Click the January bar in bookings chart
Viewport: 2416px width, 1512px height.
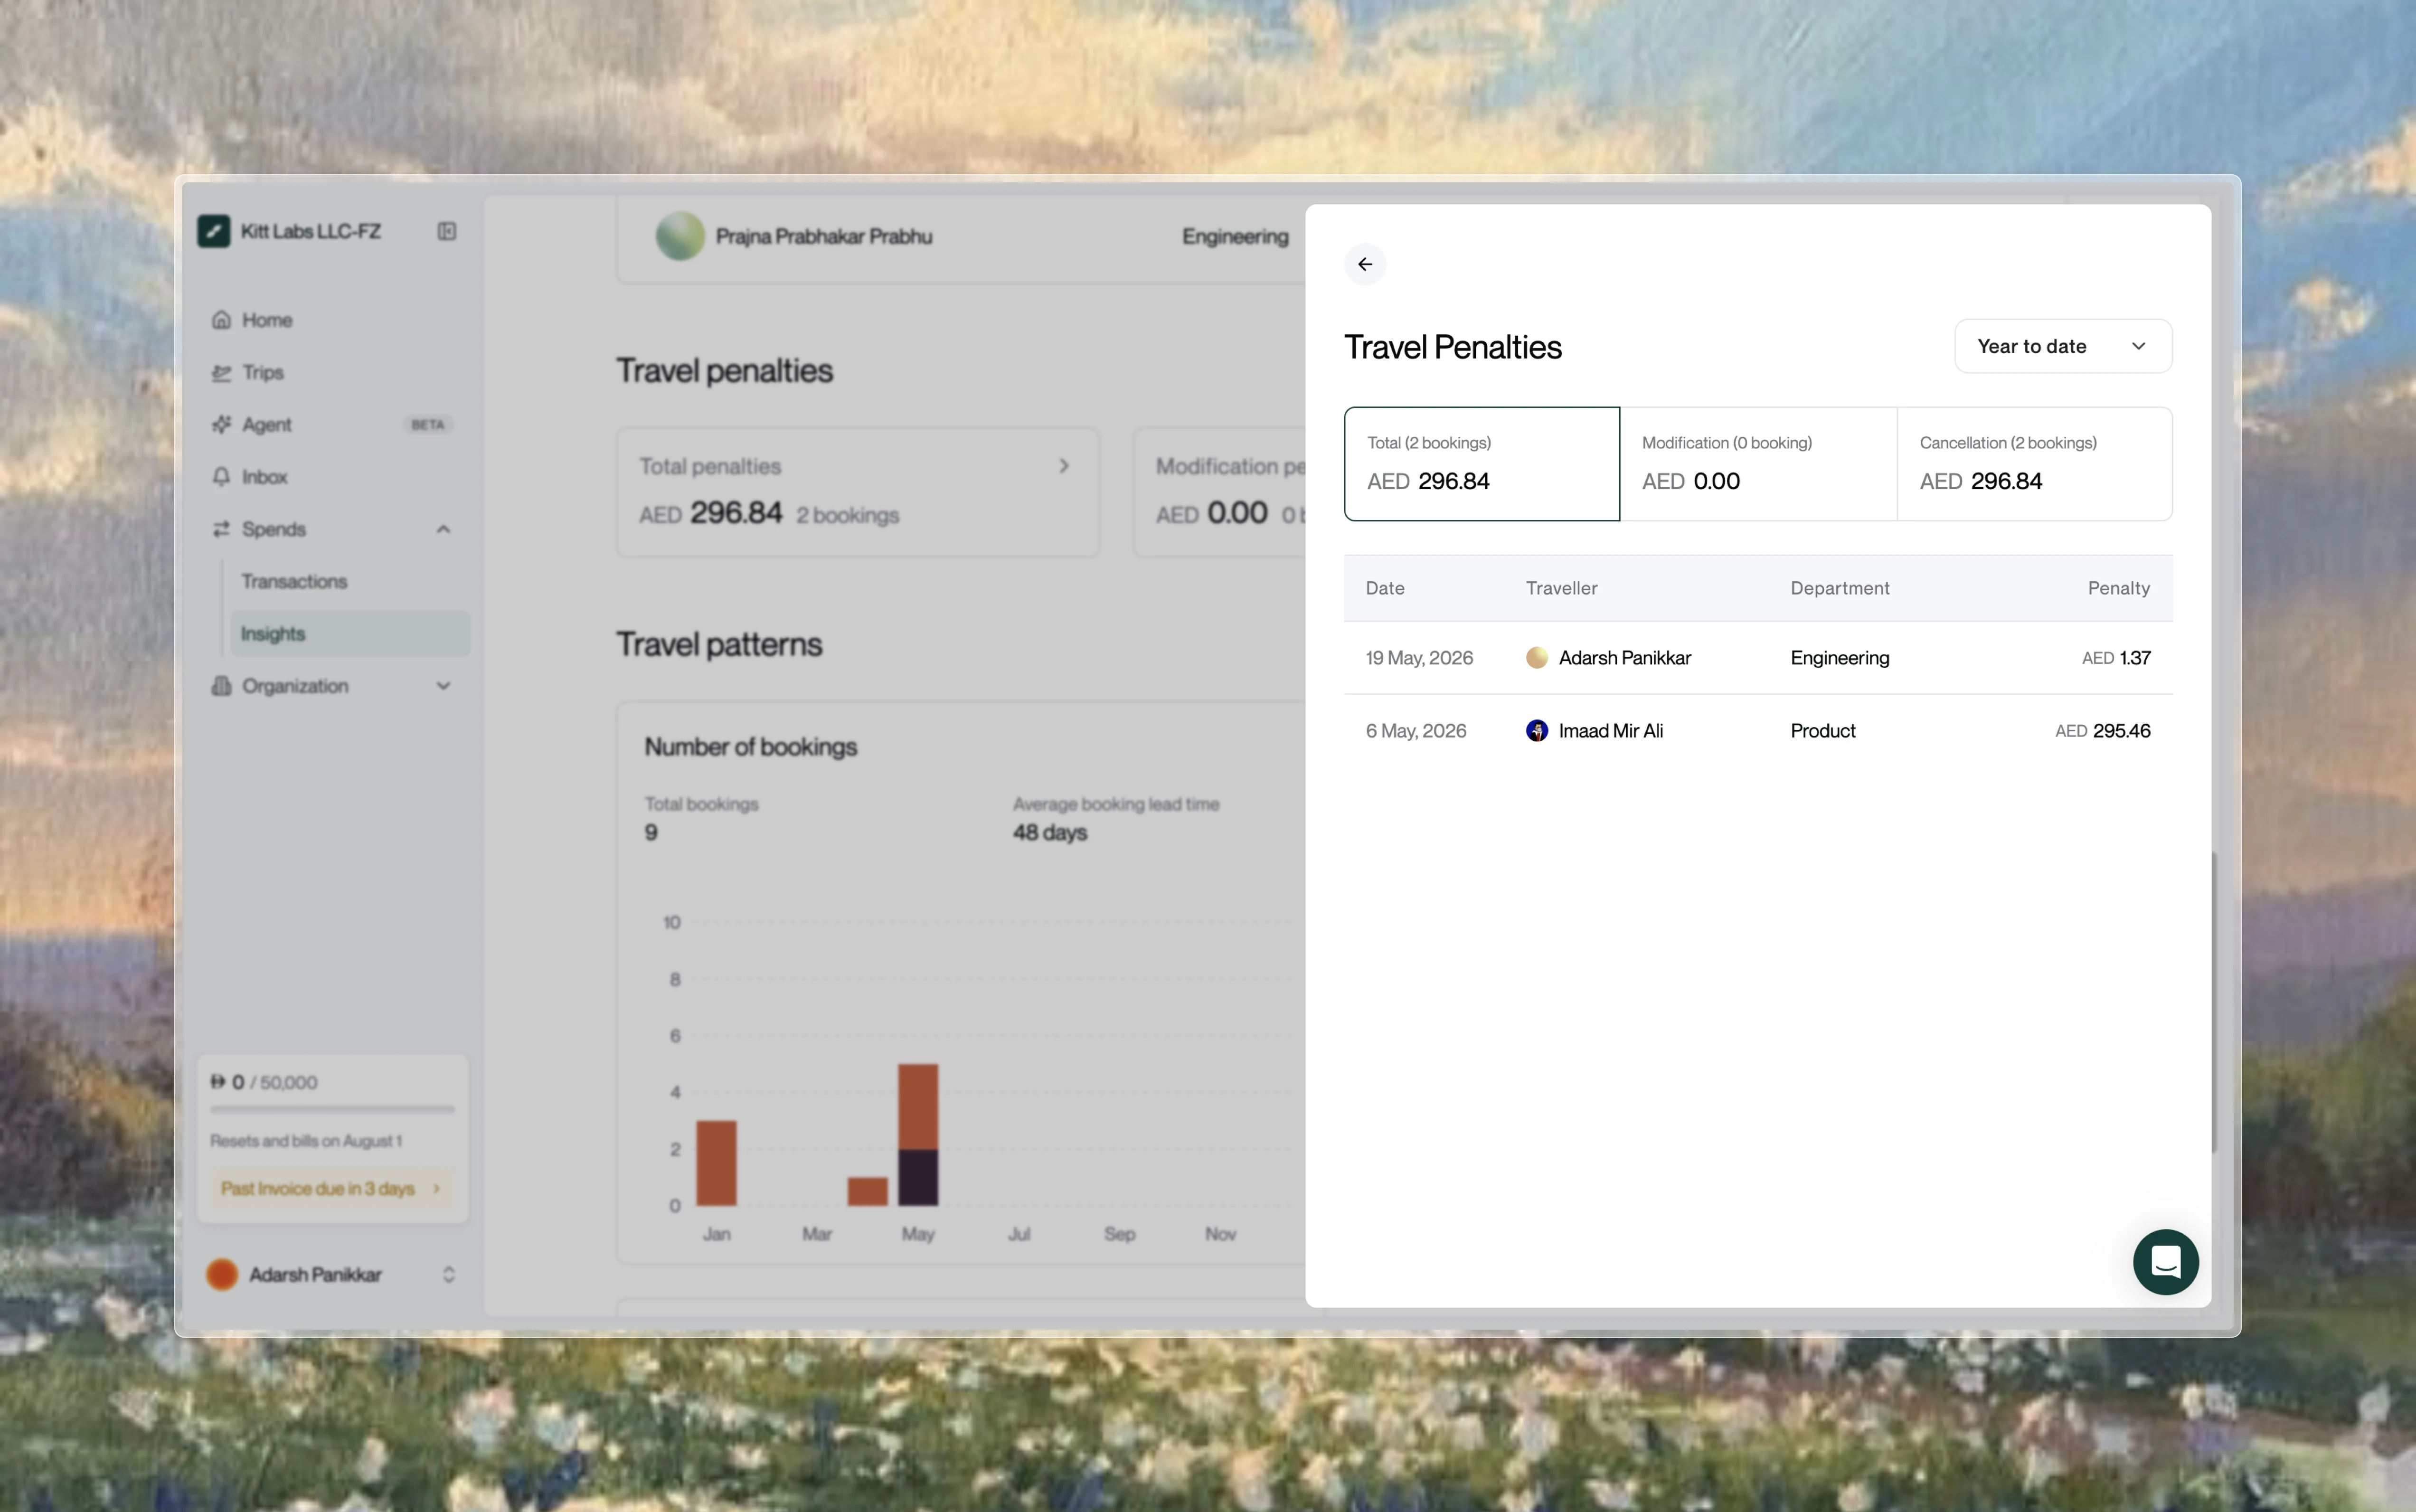pos(716,1163)
